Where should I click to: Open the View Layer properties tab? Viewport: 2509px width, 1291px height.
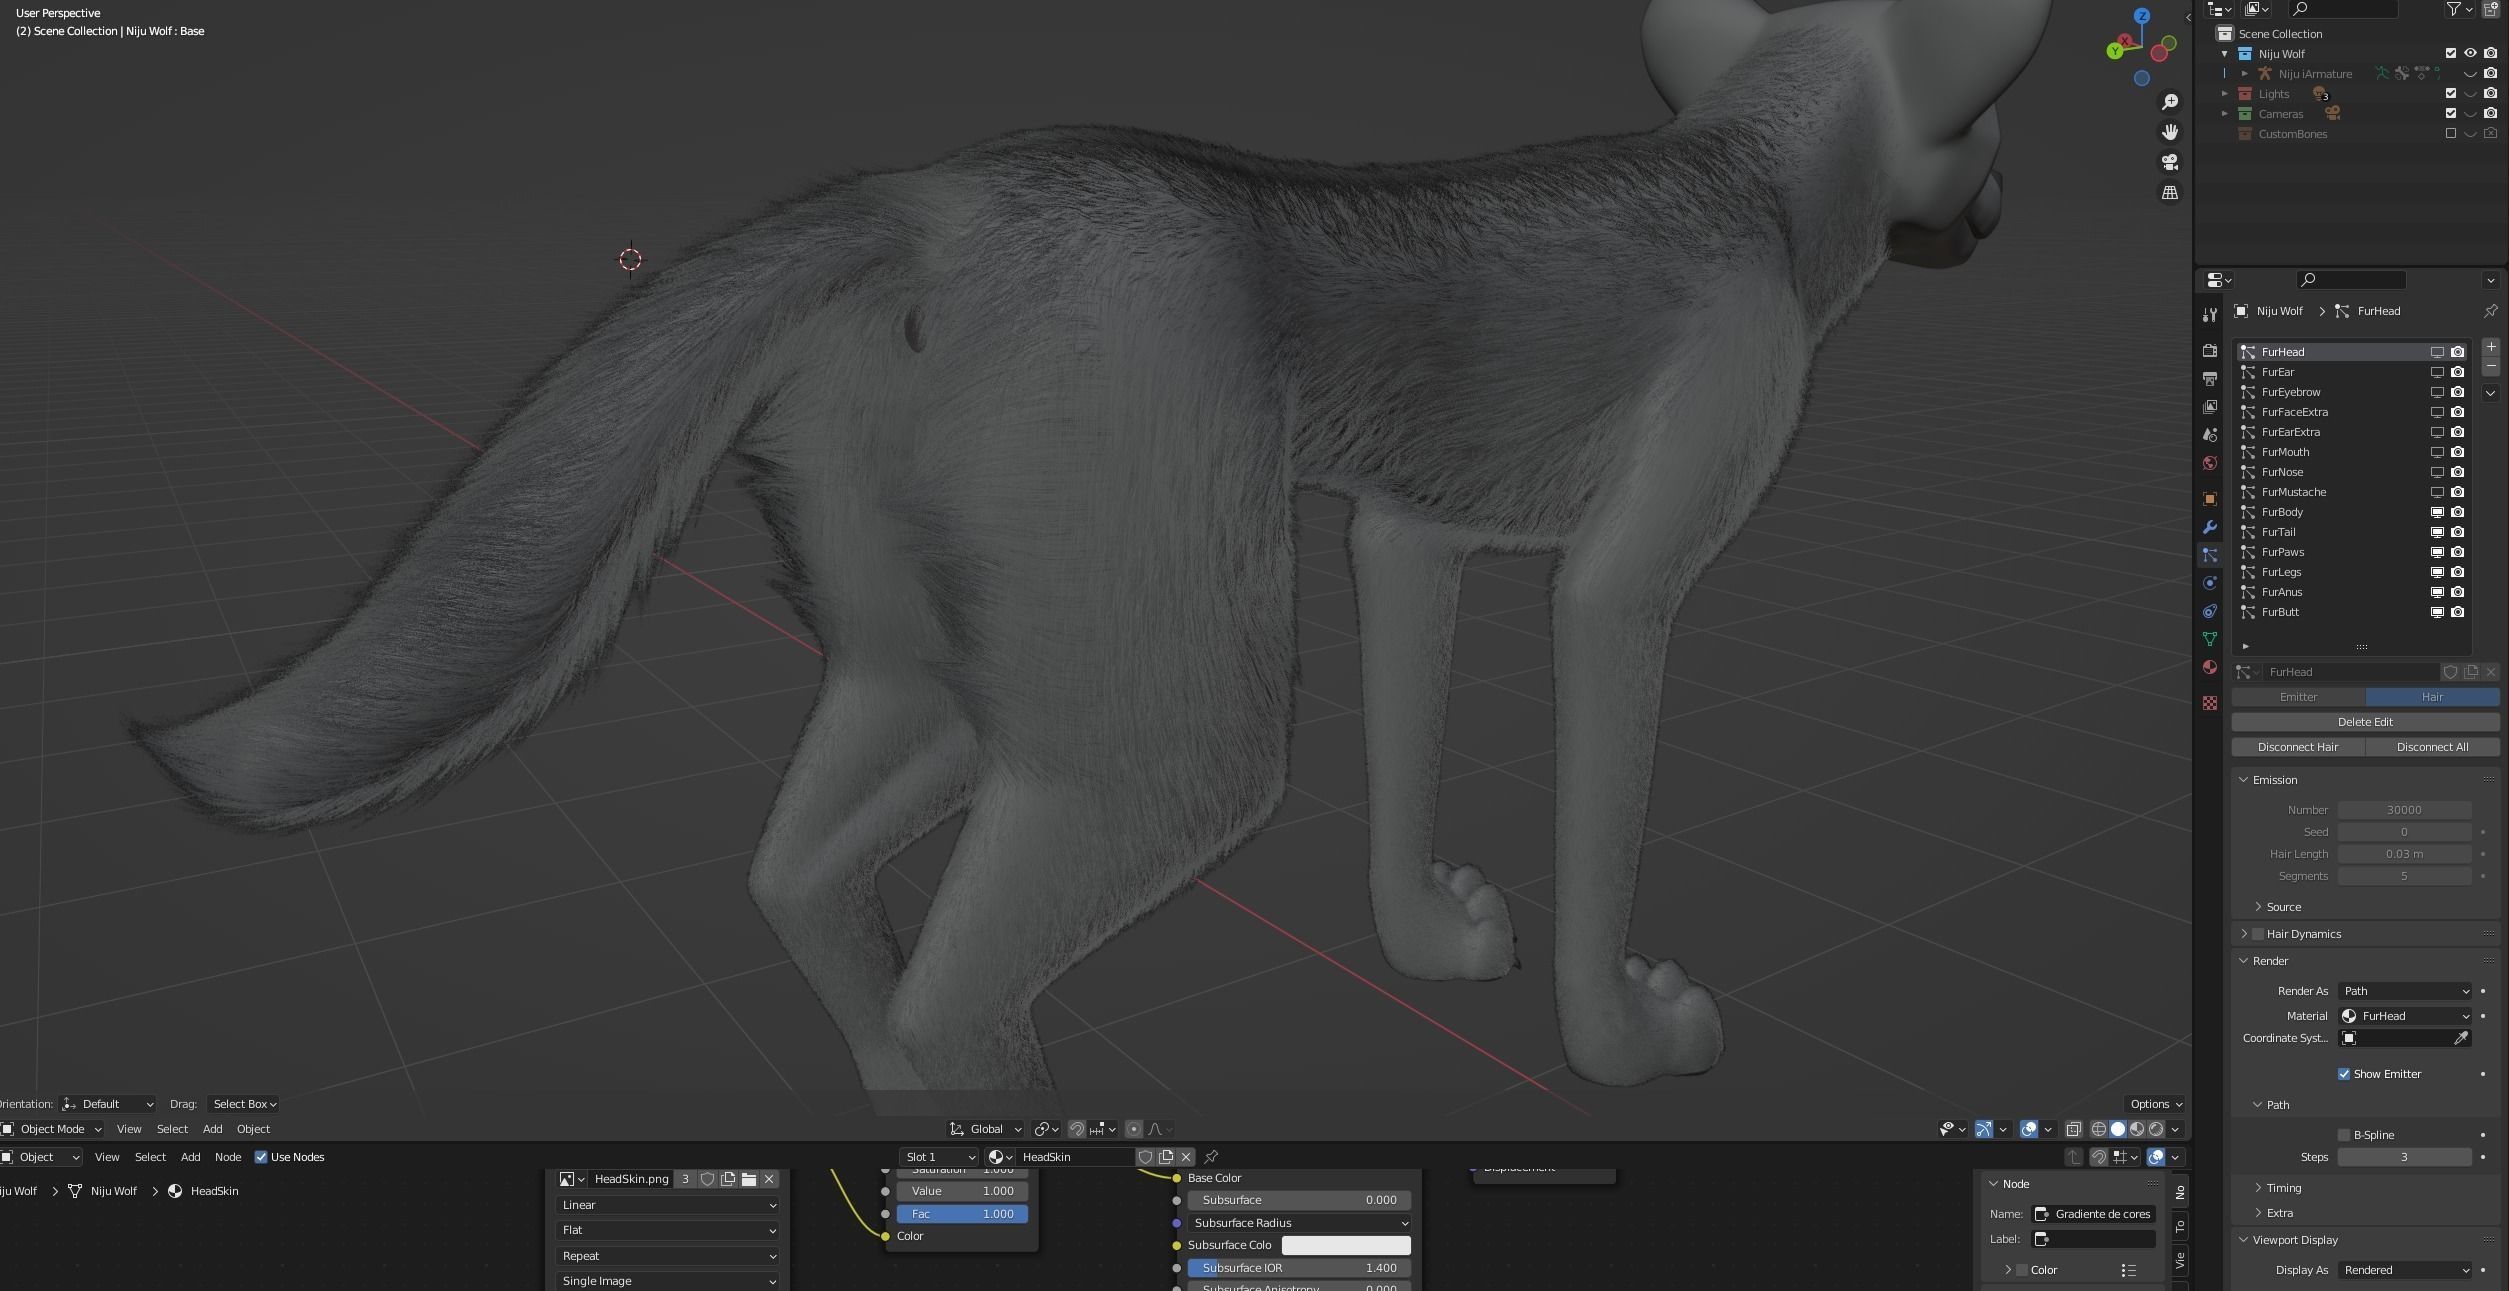click(x=2210, y=407)
